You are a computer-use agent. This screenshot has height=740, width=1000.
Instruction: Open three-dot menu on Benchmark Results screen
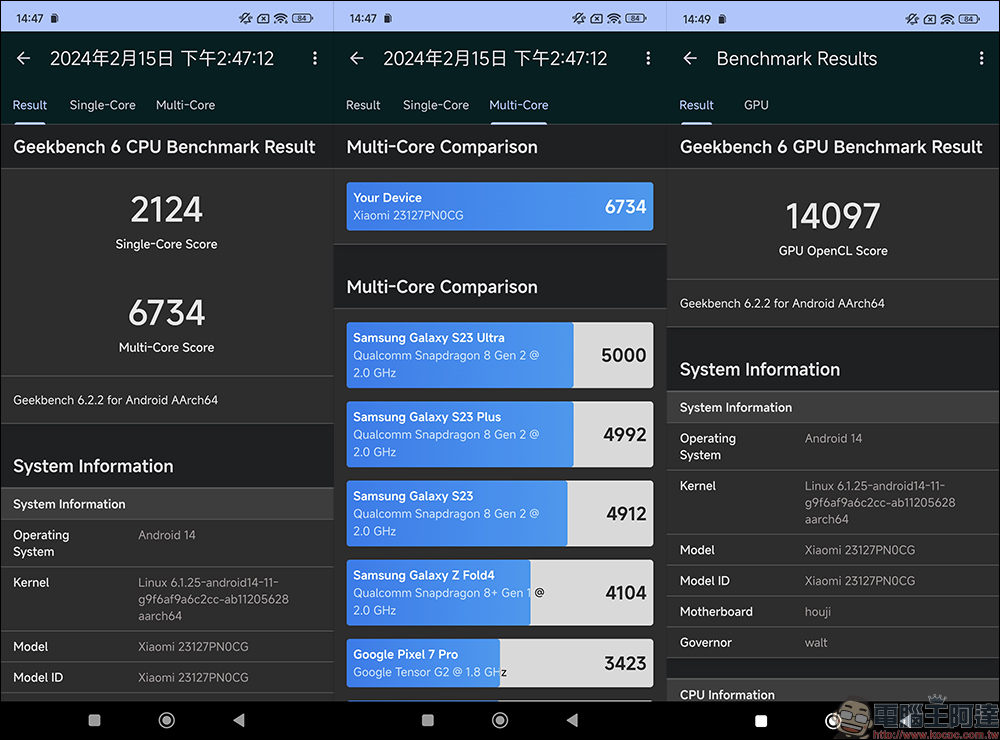click(x=981, y=59)
